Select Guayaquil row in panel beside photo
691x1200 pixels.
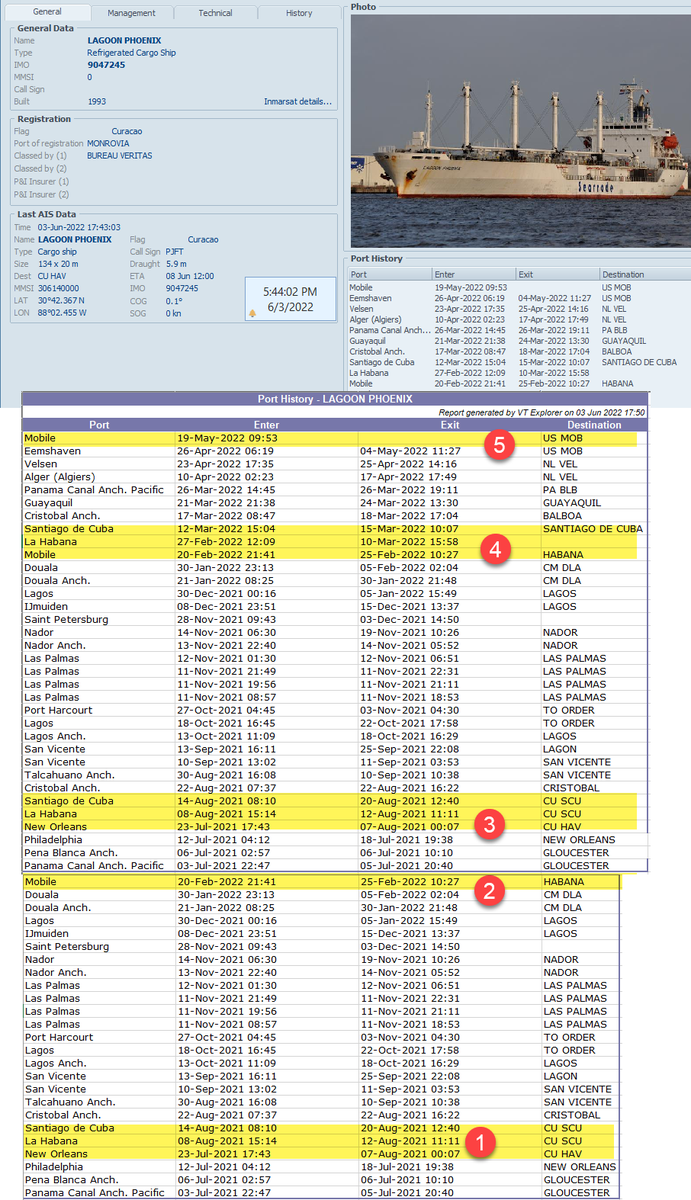(x=518, y=341)
